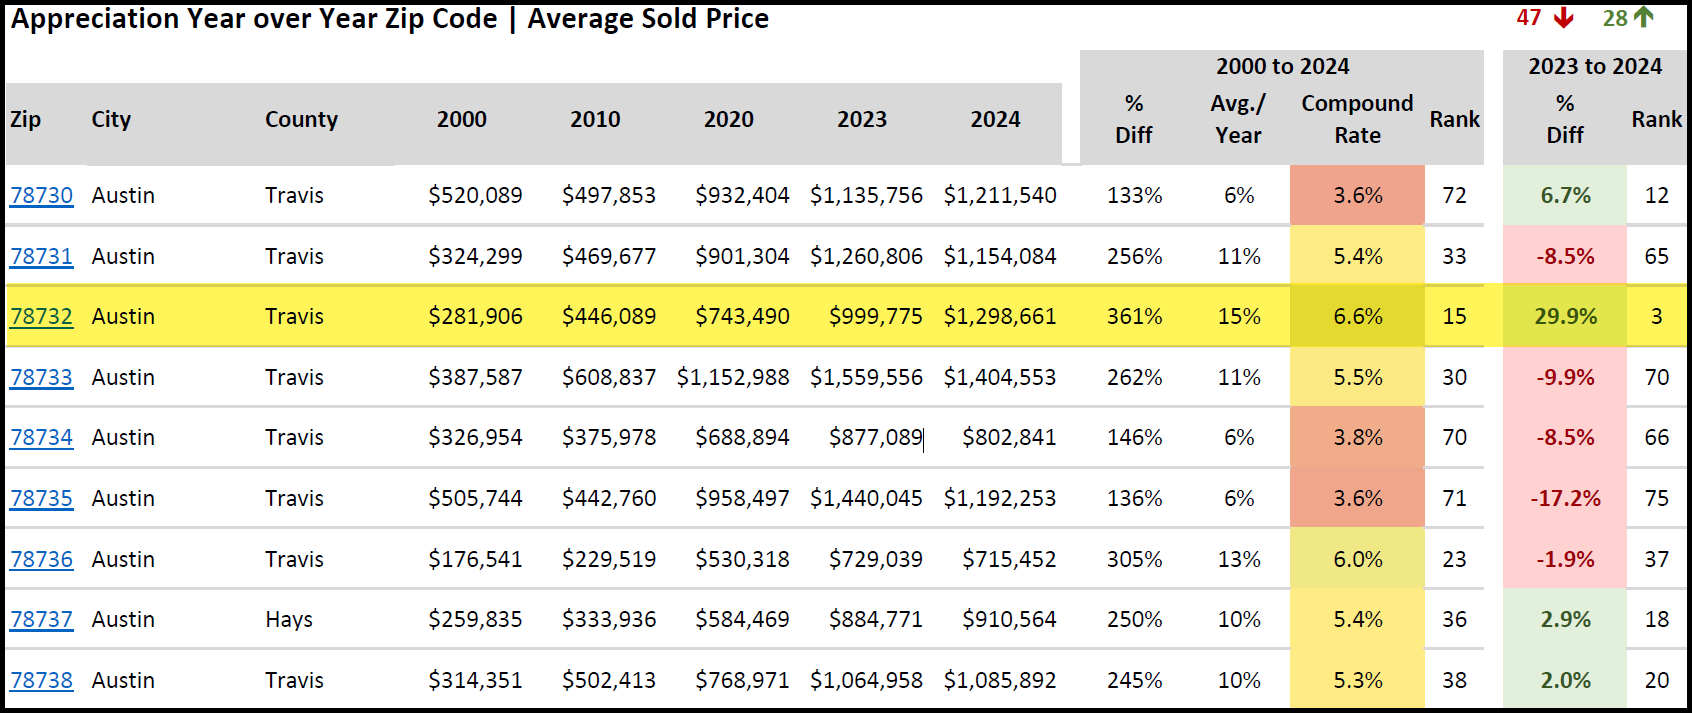The image size is (1692, 713).
Task: Click the Appreciation Year over Year title
Action: [390, 19]
